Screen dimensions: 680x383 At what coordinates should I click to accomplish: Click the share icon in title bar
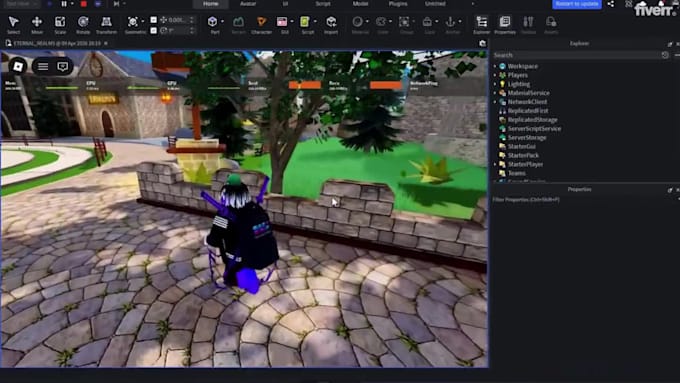tap(611, 4)
